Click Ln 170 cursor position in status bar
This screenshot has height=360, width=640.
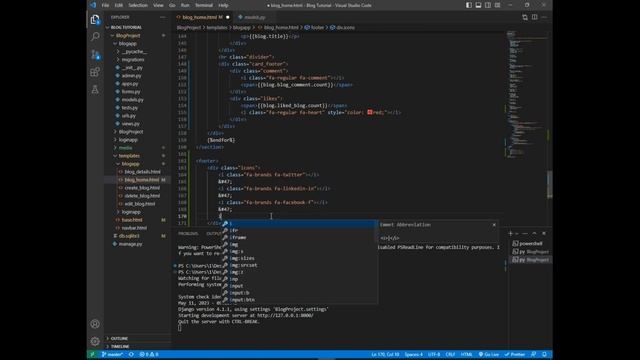tap(385, 354)
